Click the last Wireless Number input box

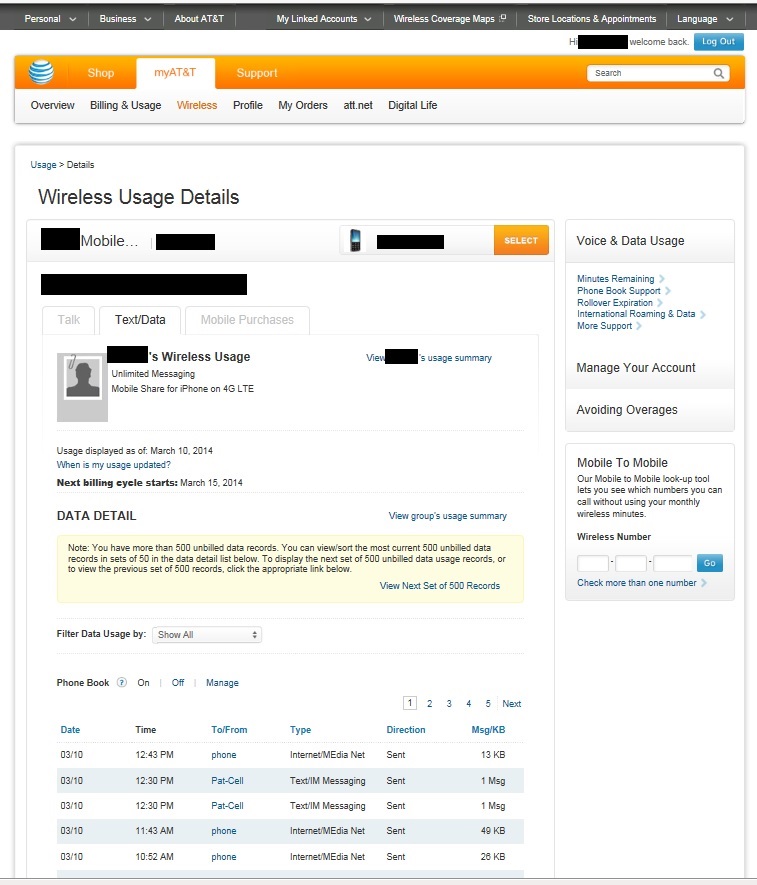point(672,563)
